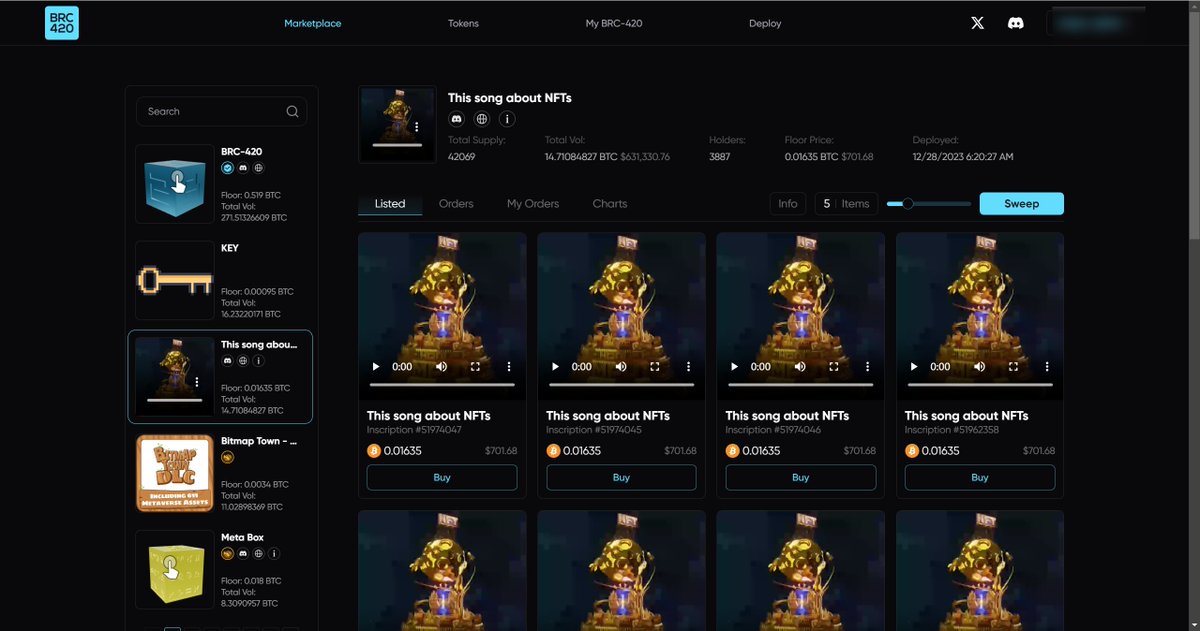
Task: Open My BRC-420 in top navigation
Action: coord(614,23)
